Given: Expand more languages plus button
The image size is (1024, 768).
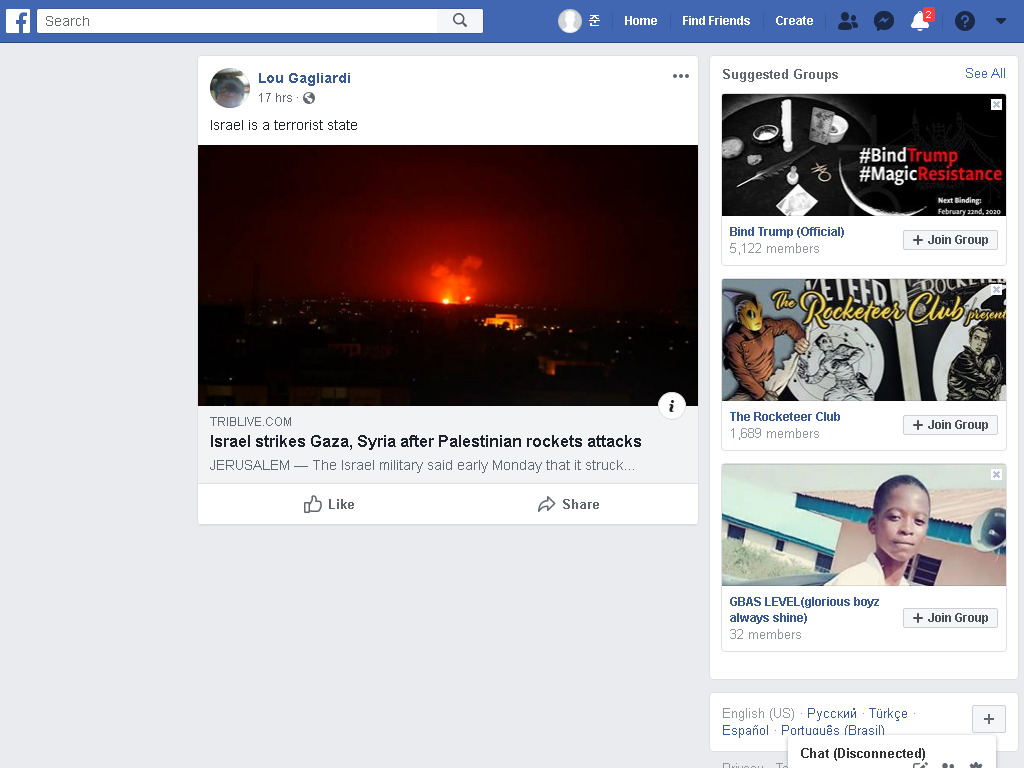Looking at the screenshot, I should [989, 719].
